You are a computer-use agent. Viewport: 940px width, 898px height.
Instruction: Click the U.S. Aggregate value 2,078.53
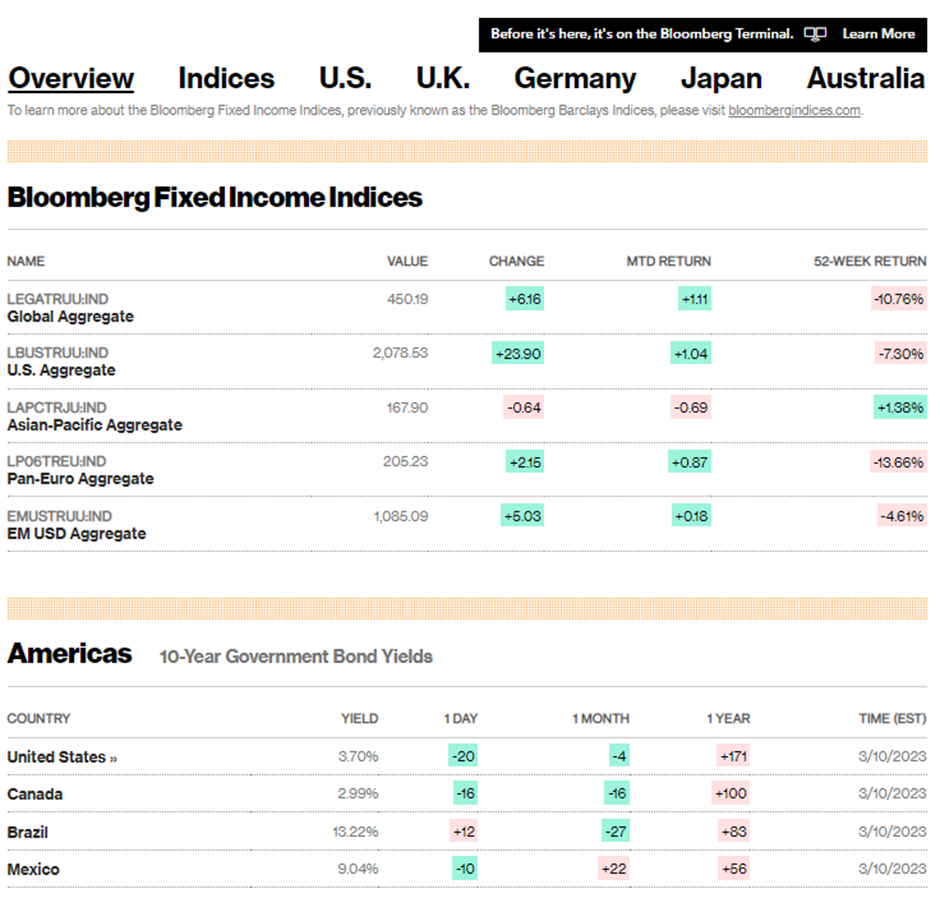[400, 352]
